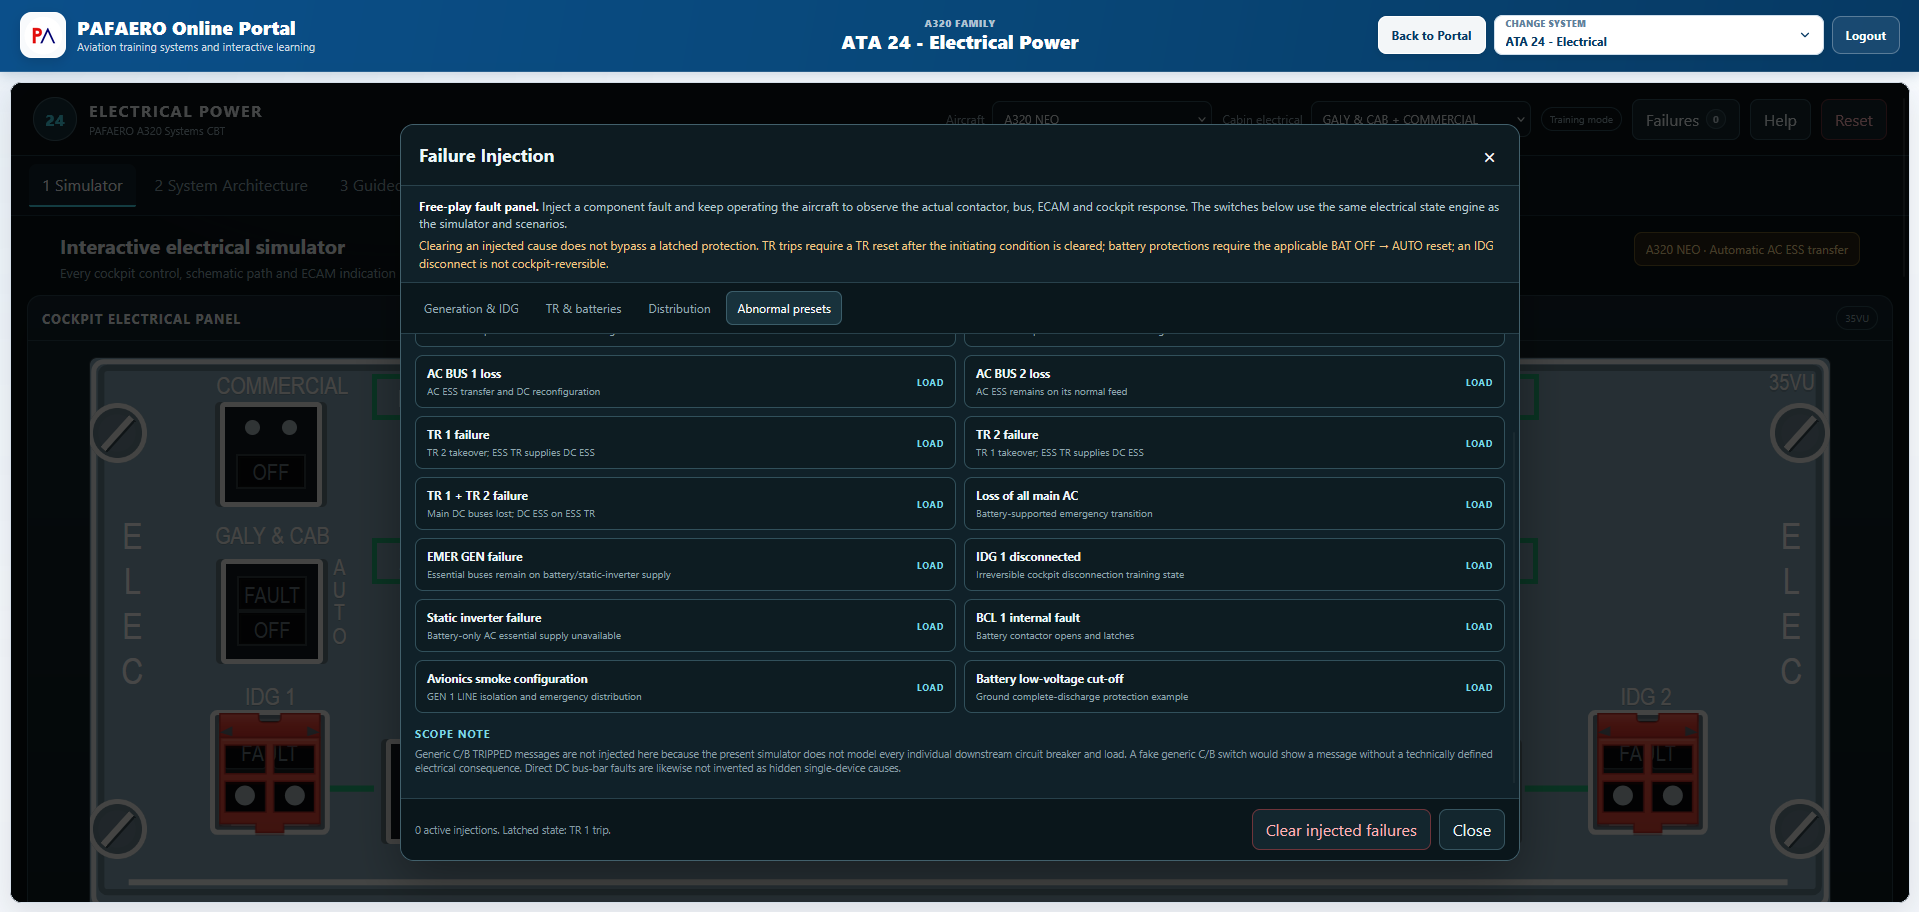Click Back to Portal button
The width and height of the screenshot is (1919, 912).
coord(1431,35)
